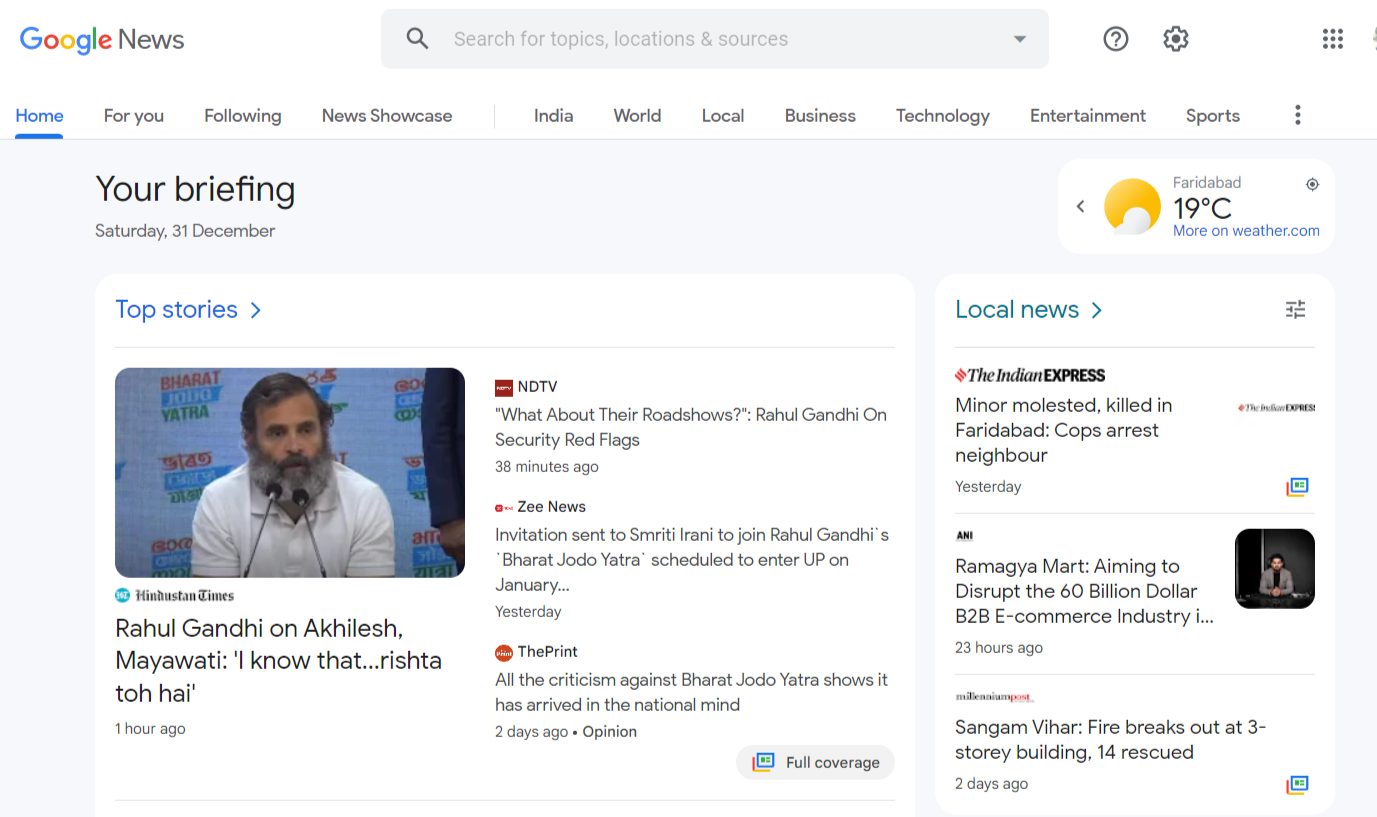
Task: Click the Full coverage button
Action: click(815, 762)
